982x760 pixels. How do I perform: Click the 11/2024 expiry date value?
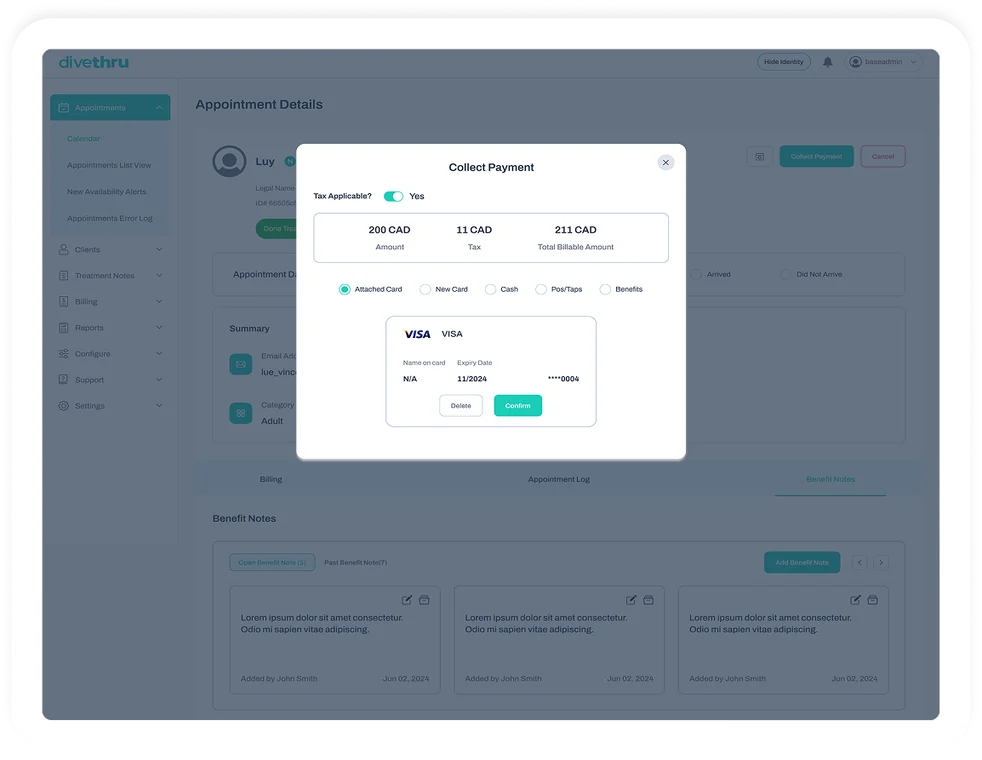point(472,379)
